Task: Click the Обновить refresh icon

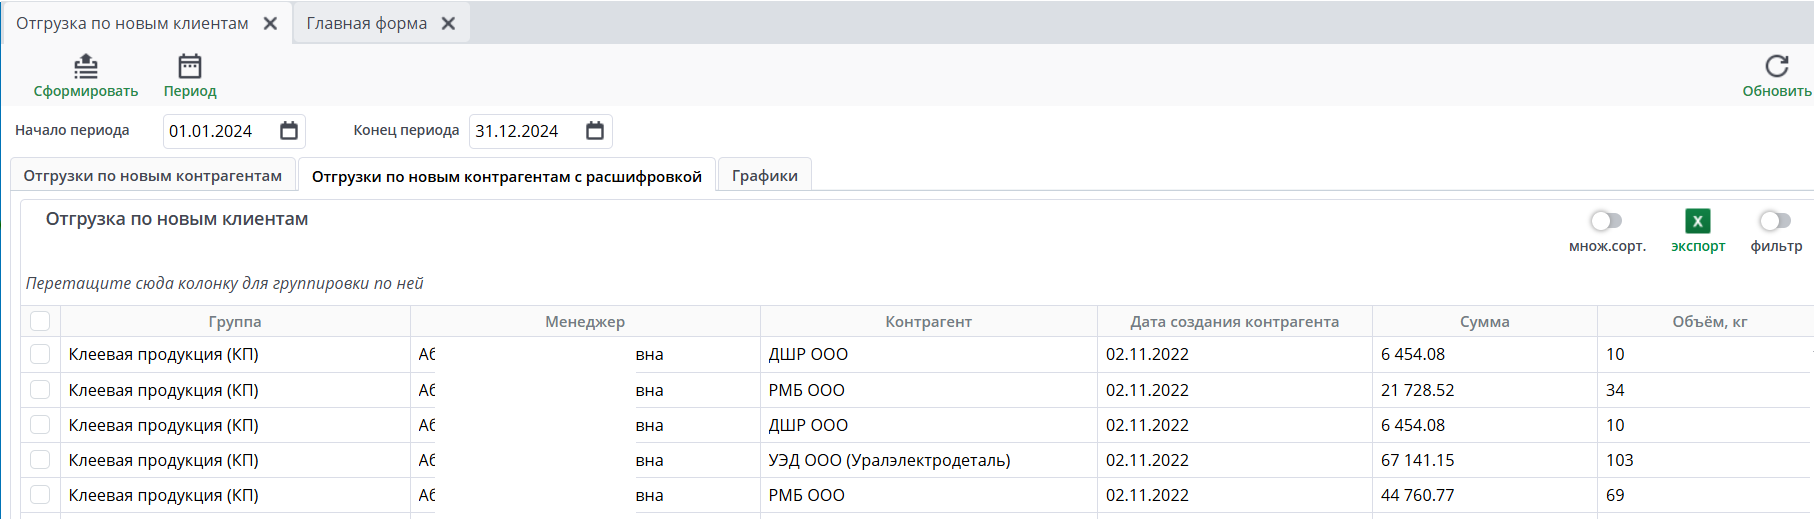Action: [x=1776, y=67]
